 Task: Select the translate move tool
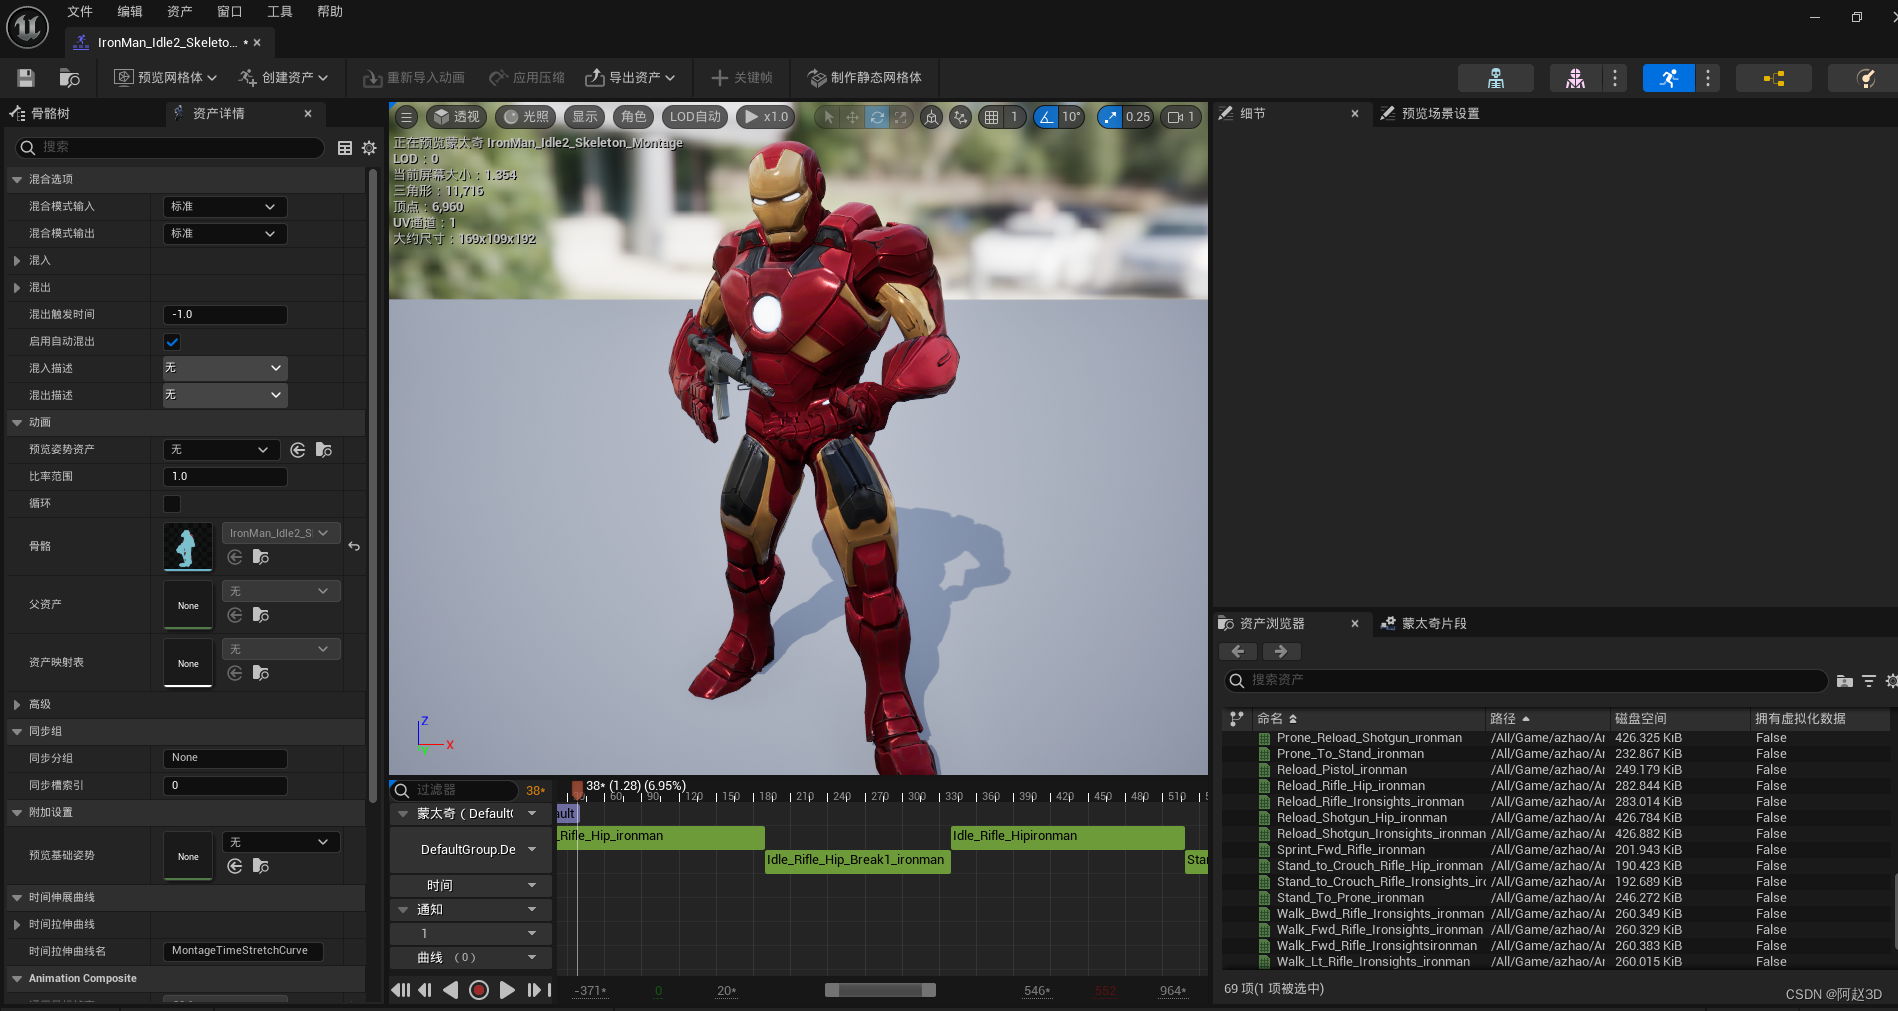click(x=852, y=117)
